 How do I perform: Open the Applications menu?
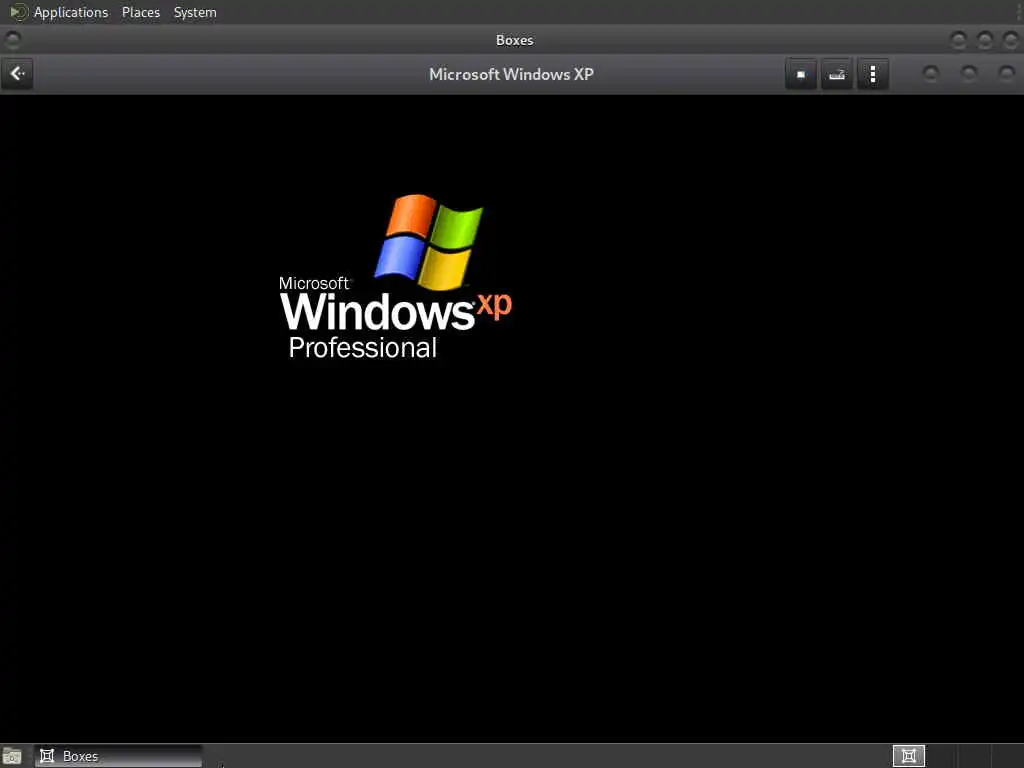71,12
